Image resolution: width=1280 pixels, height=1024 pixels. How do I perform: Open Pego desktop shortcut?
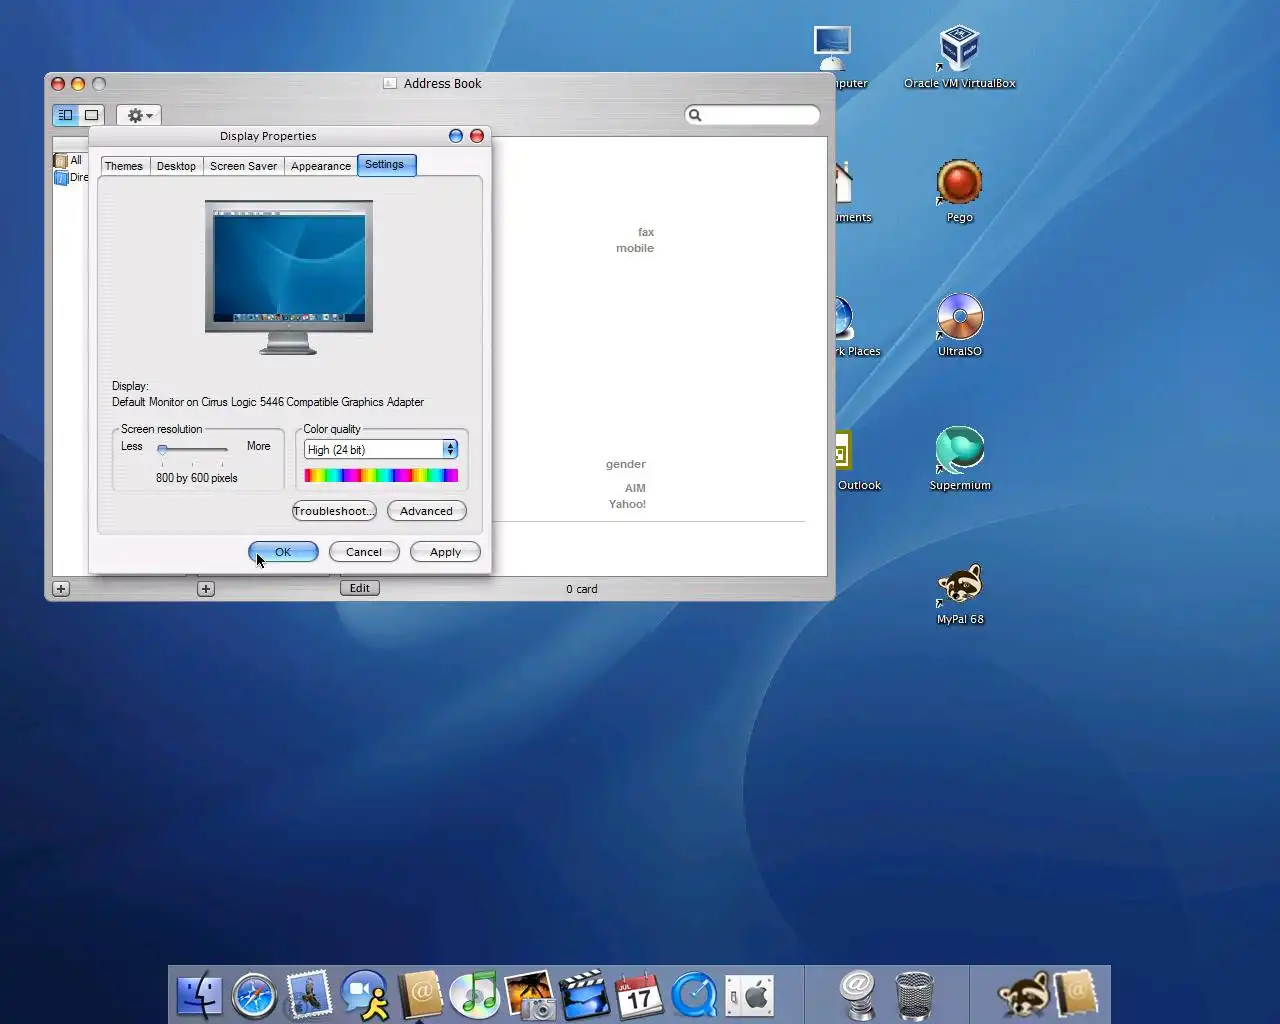pos(960,191)
